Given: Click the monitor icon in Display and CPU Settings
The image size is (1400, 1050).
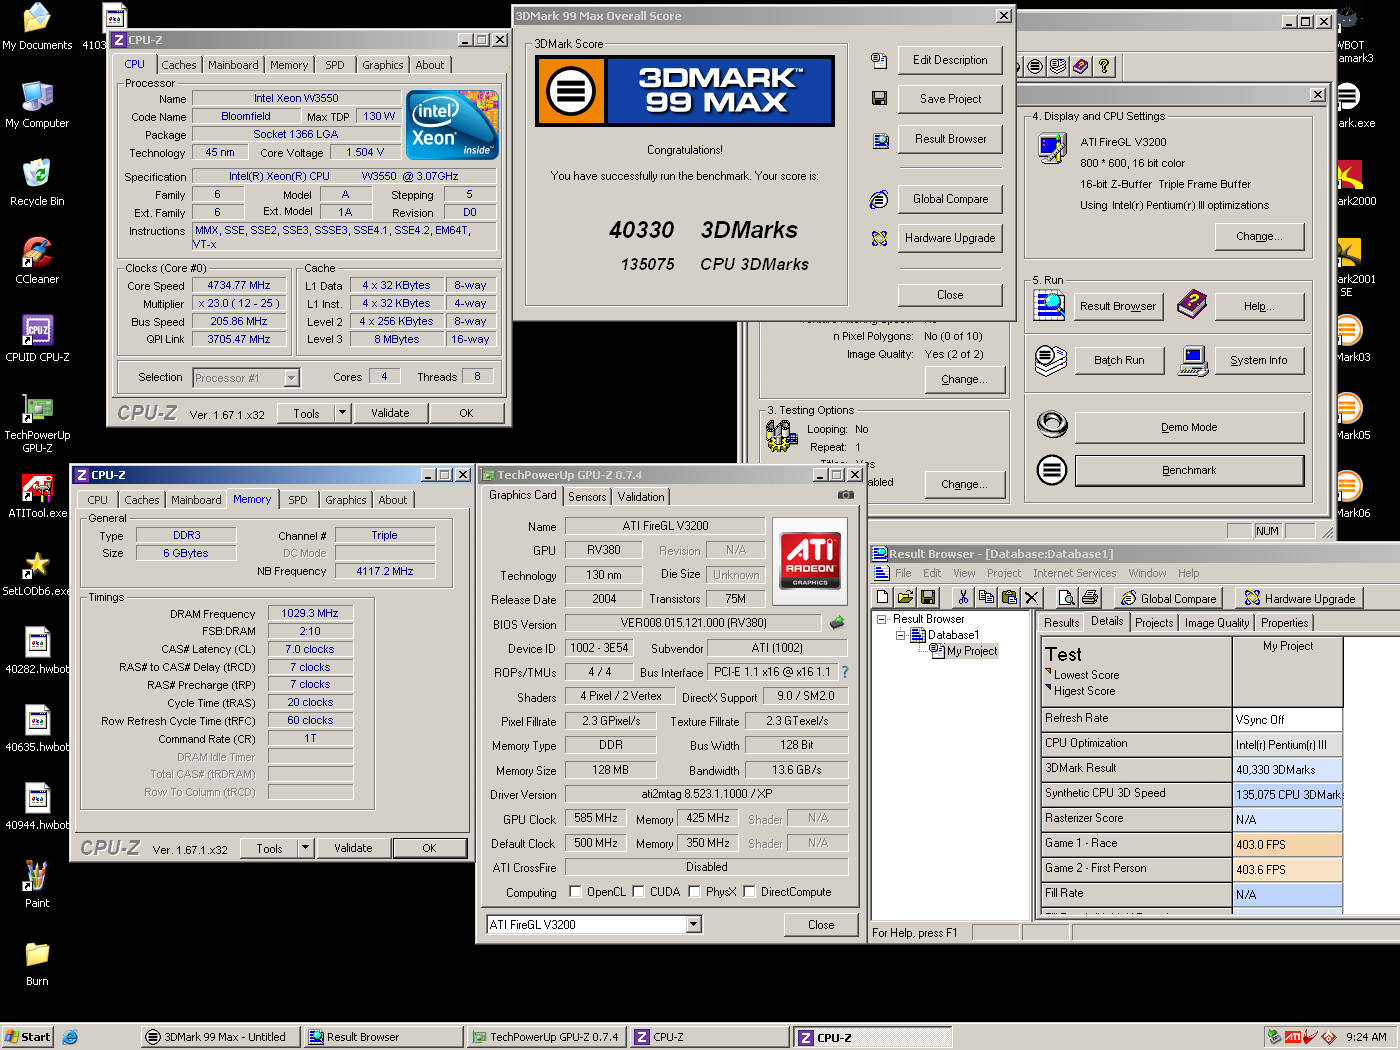Looking at the screenshot, I should click(1052, 147).
